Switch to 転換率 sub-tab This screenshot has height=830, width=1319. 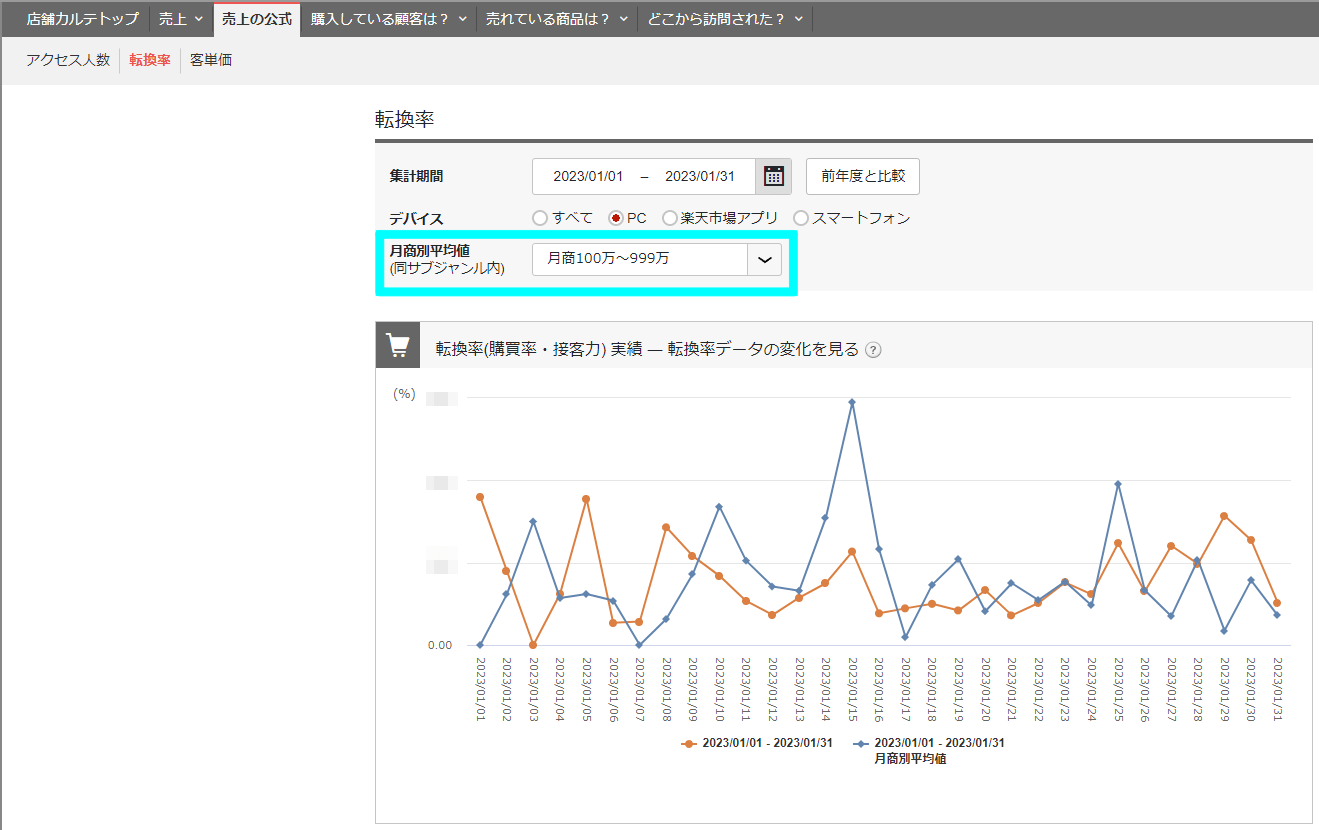pyautogui.click(x=150, y=60)
